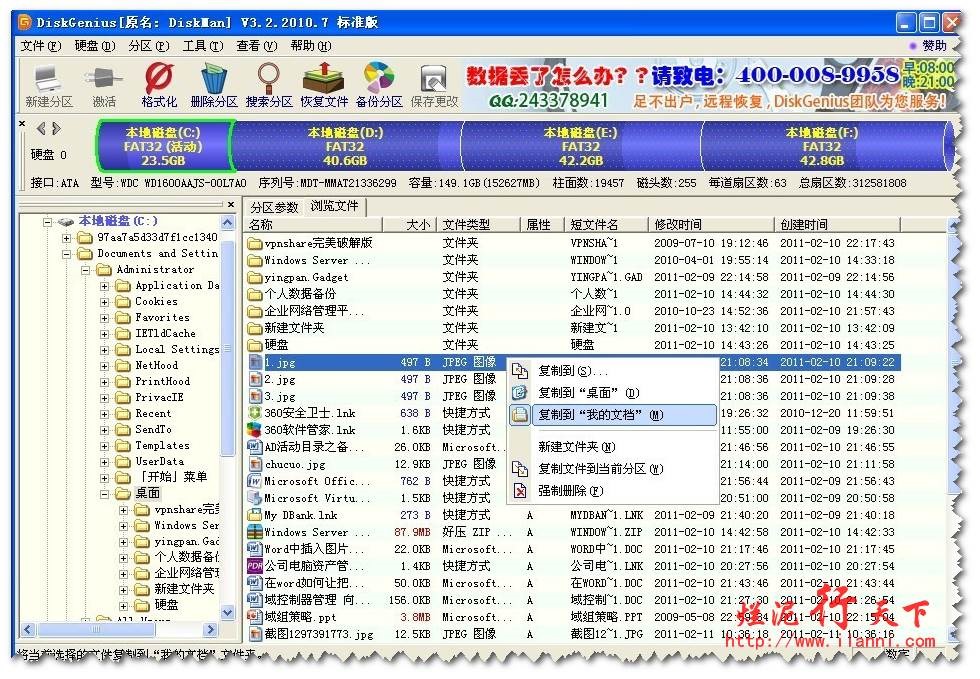Go to previous disk with left arrow
980x679 pixels.
pos(41,129)
